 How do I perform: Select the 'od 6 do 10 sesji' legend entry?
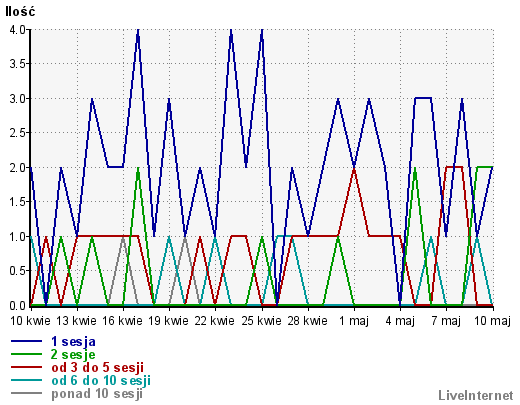point(101,380)
